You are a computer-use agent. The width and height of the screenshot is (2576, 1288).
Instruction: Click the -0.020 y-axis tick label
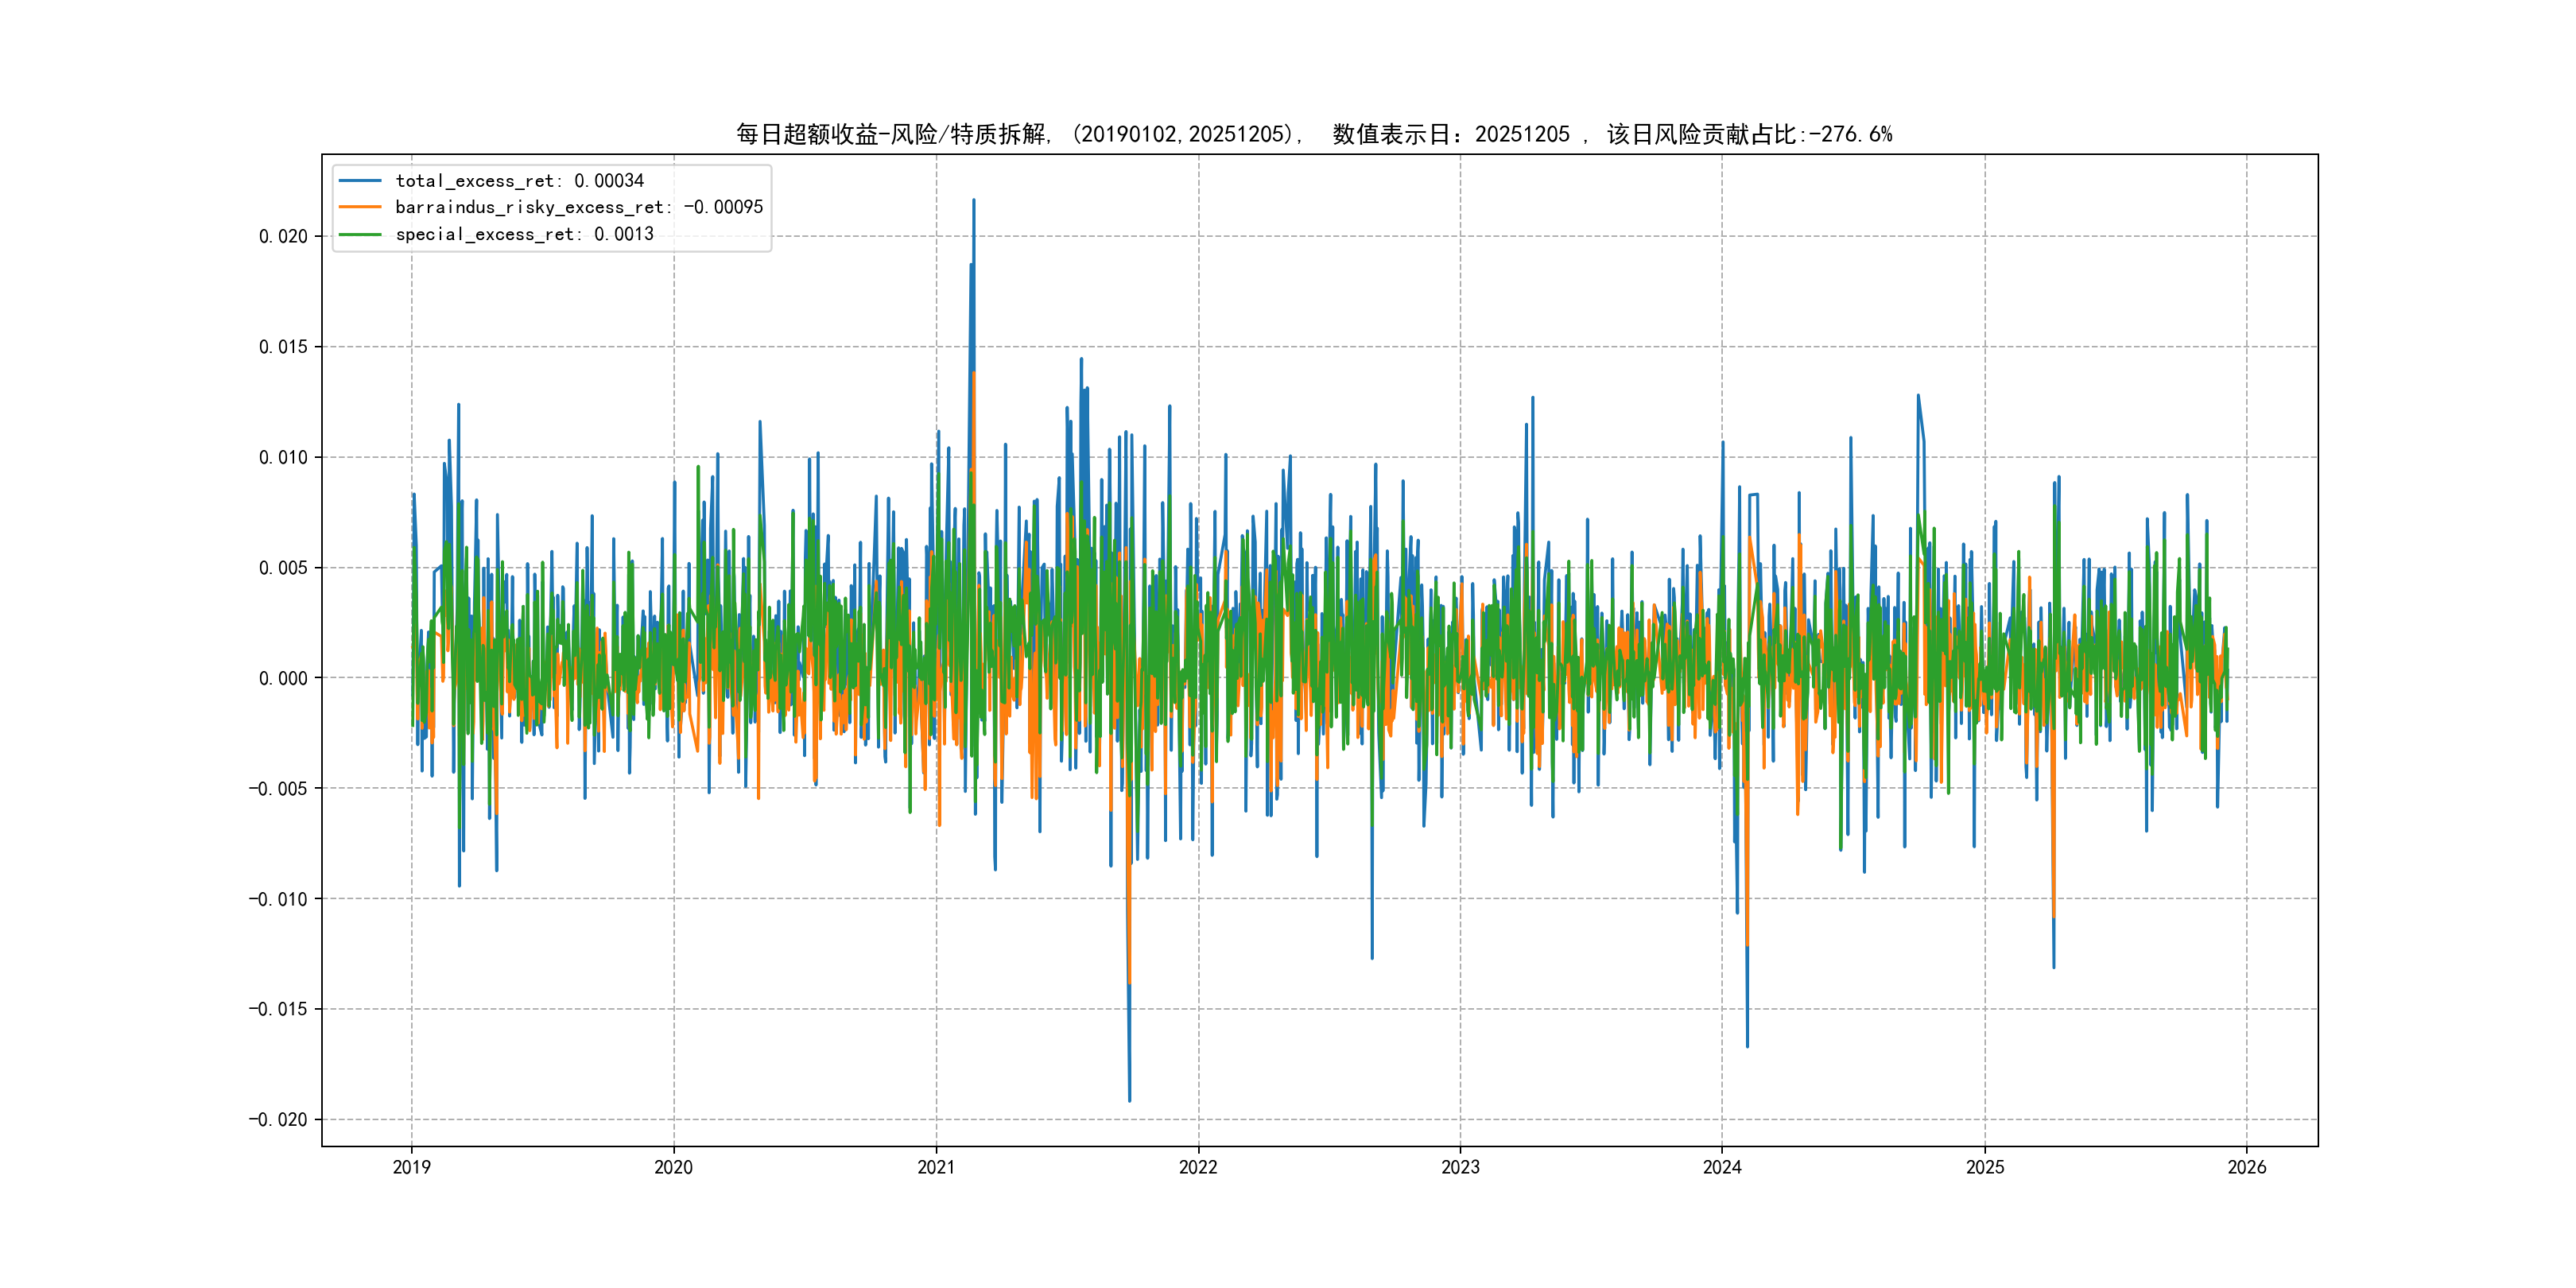tap(278, 1120)
